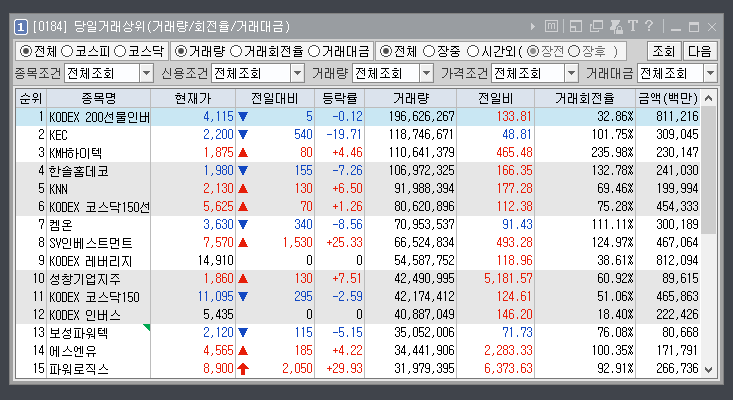The image size is (733, 400).
Task: Select the 시간외 radio button
Action: (473, 51)
